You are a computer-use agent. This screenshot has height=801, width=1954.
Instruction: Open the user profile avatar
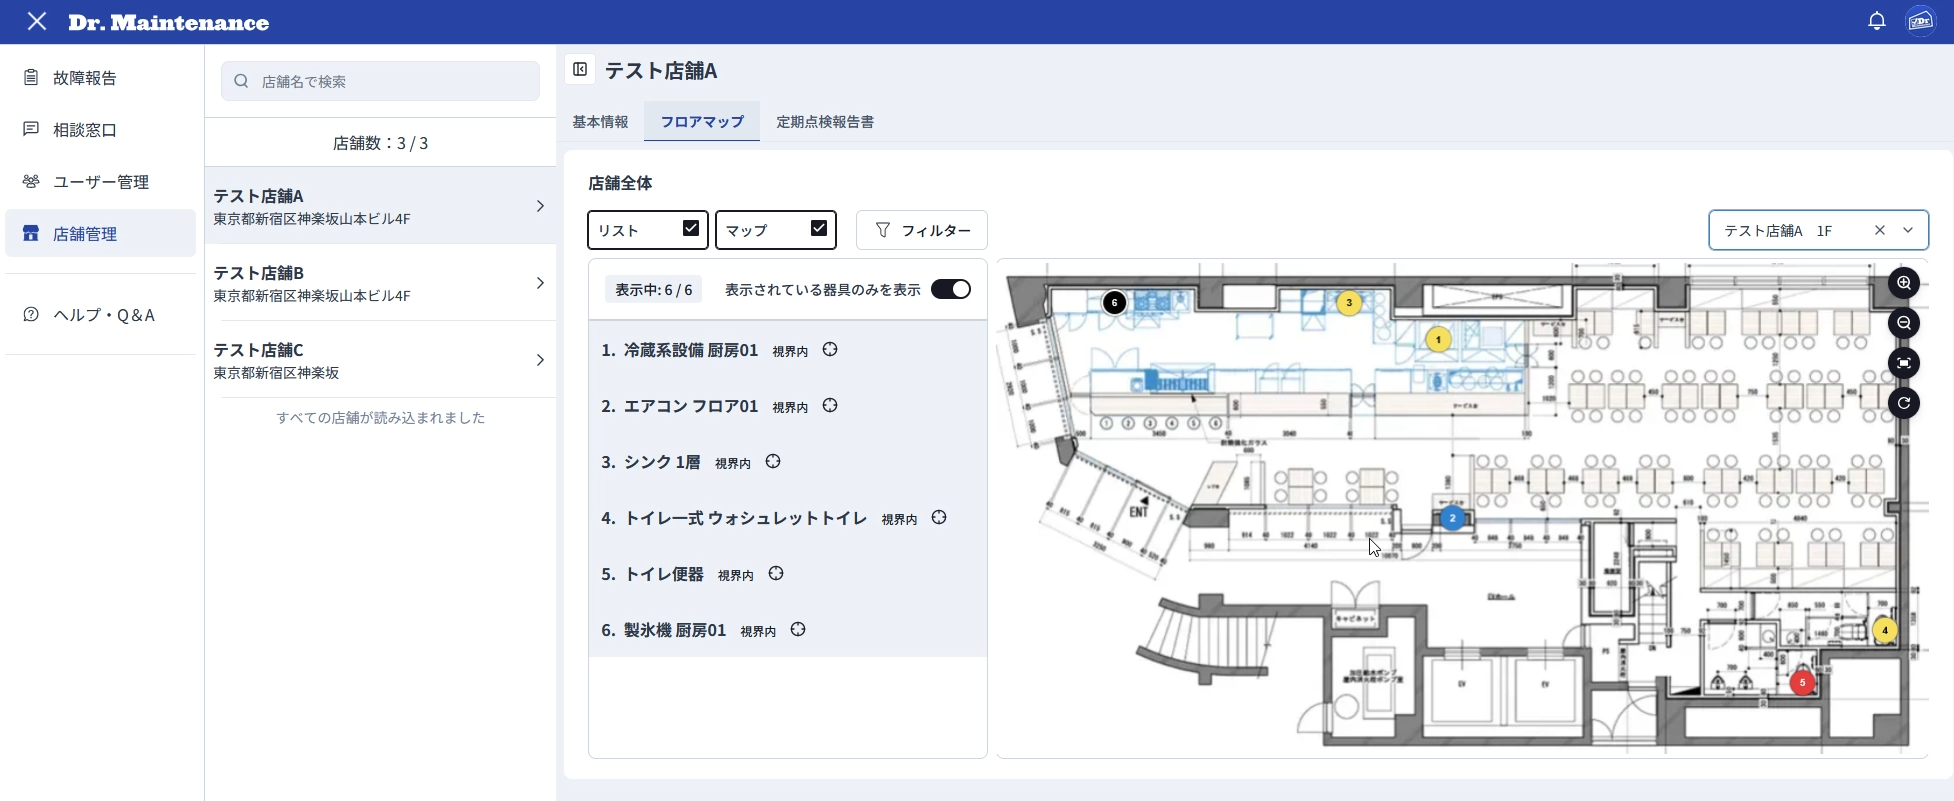coord(1921,21)
